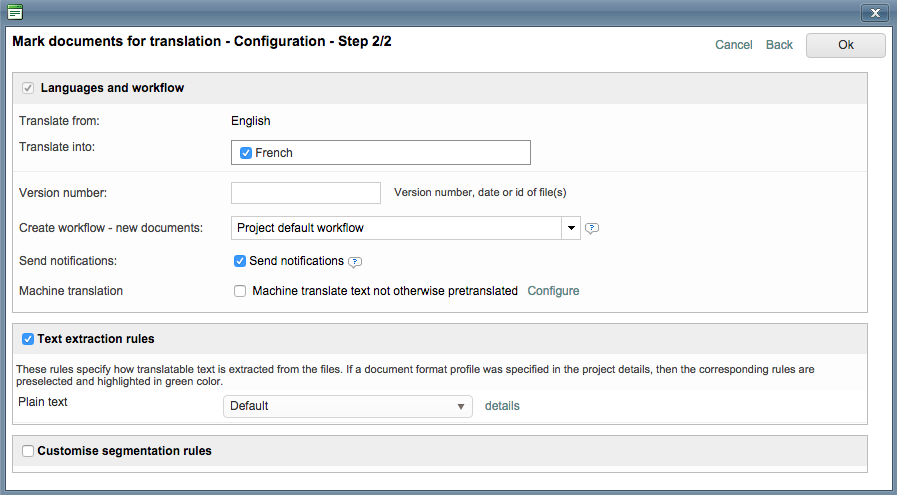Image resolution: width=897 pixels, height=495 pixels.
Task: Open help bubble next to Send notifications
Action: 355,262
